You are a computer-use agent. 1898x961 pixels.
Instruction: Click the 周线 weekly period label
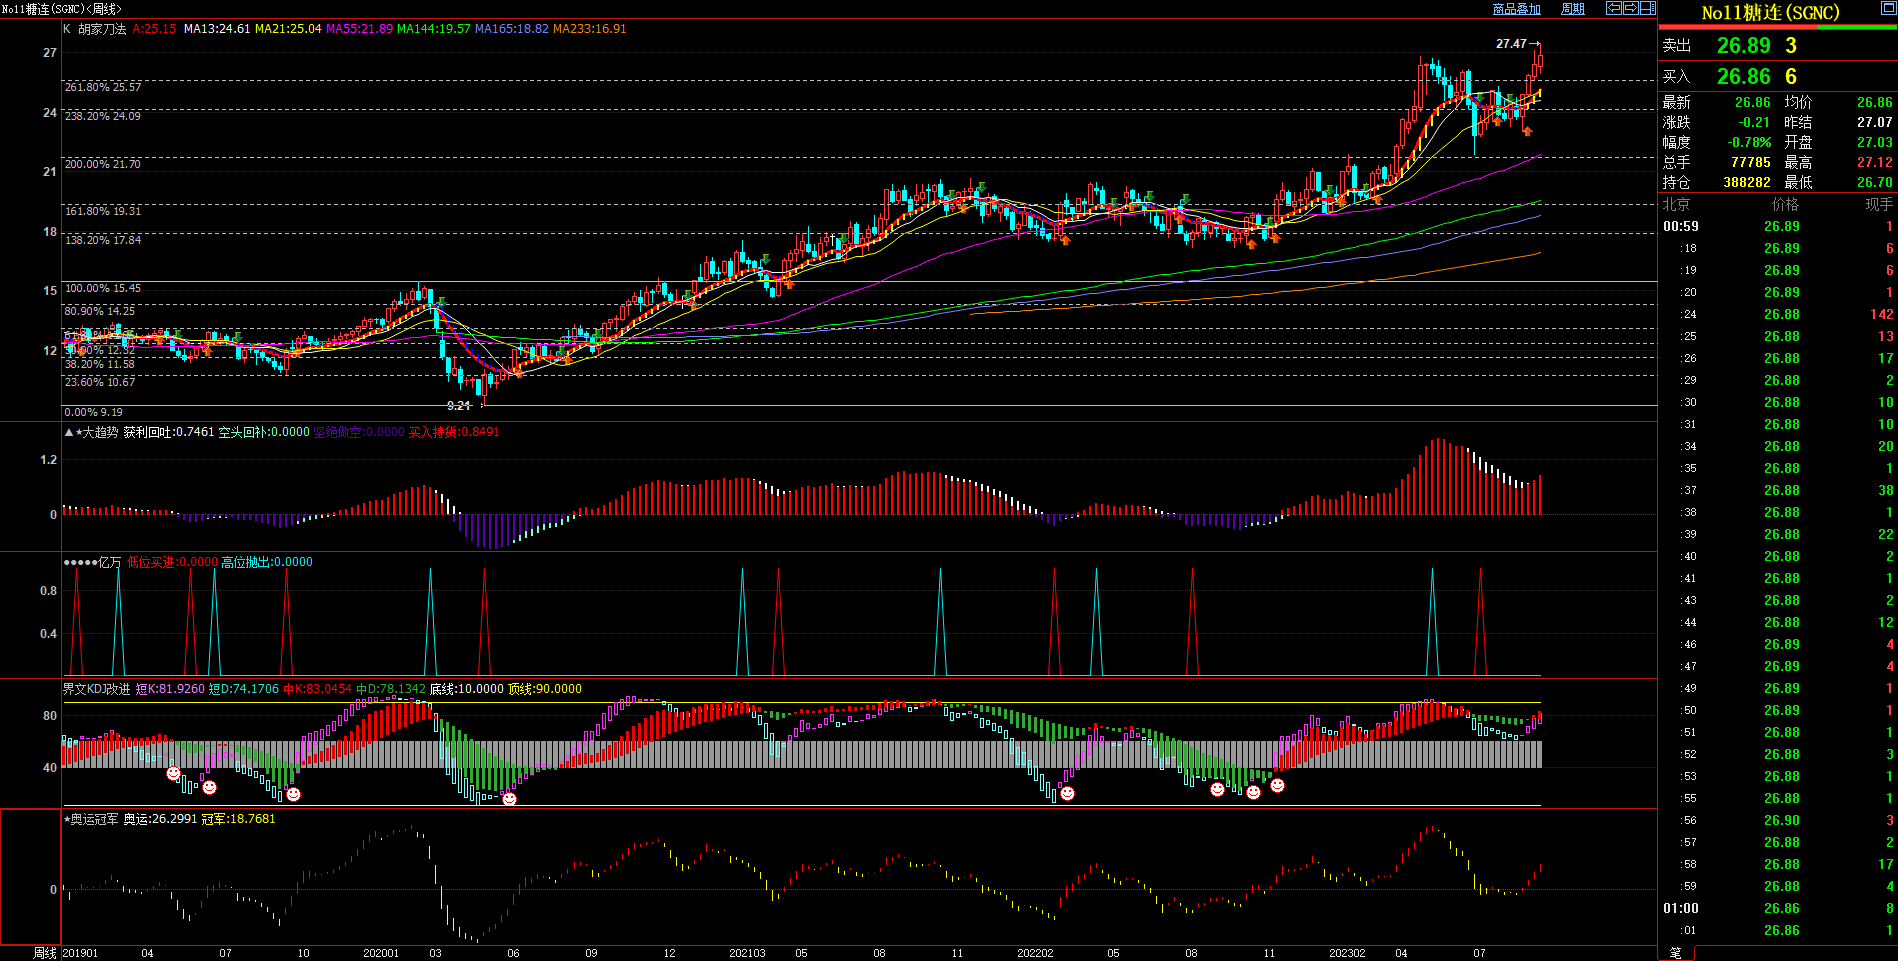[45, 953]
